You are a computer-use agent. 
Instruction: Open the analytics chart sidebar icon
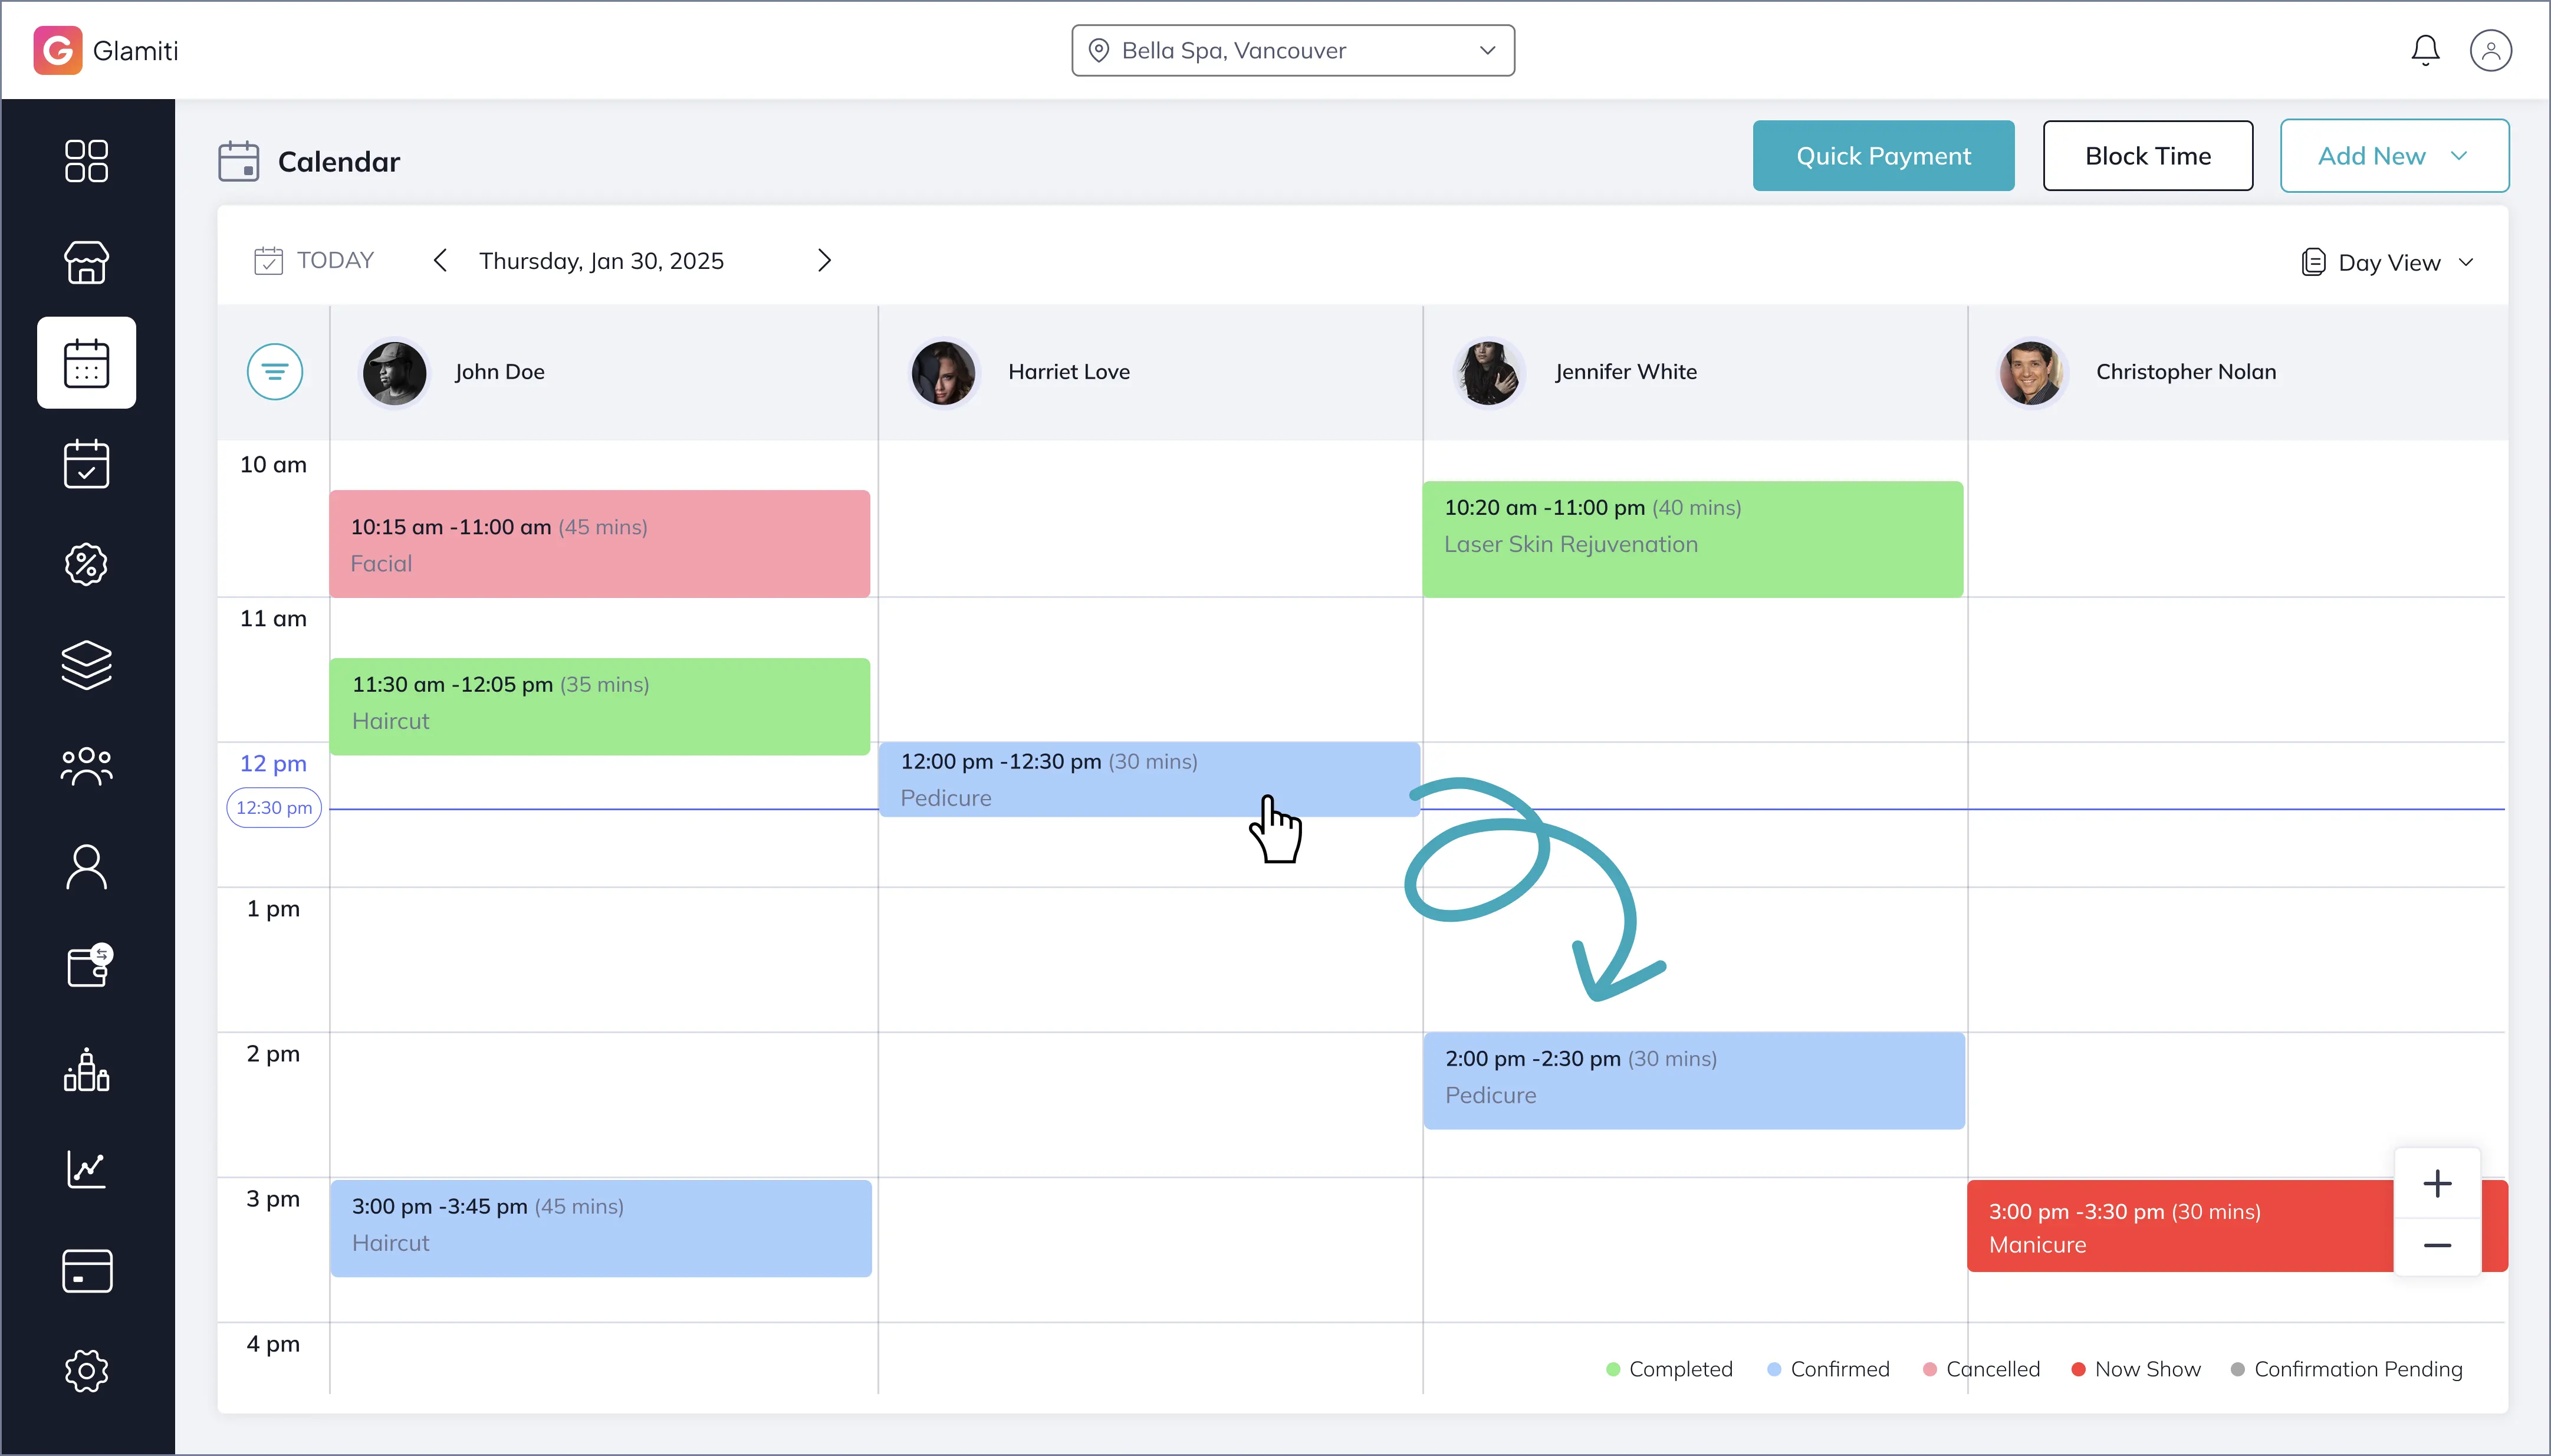(x=87, y=1168)
